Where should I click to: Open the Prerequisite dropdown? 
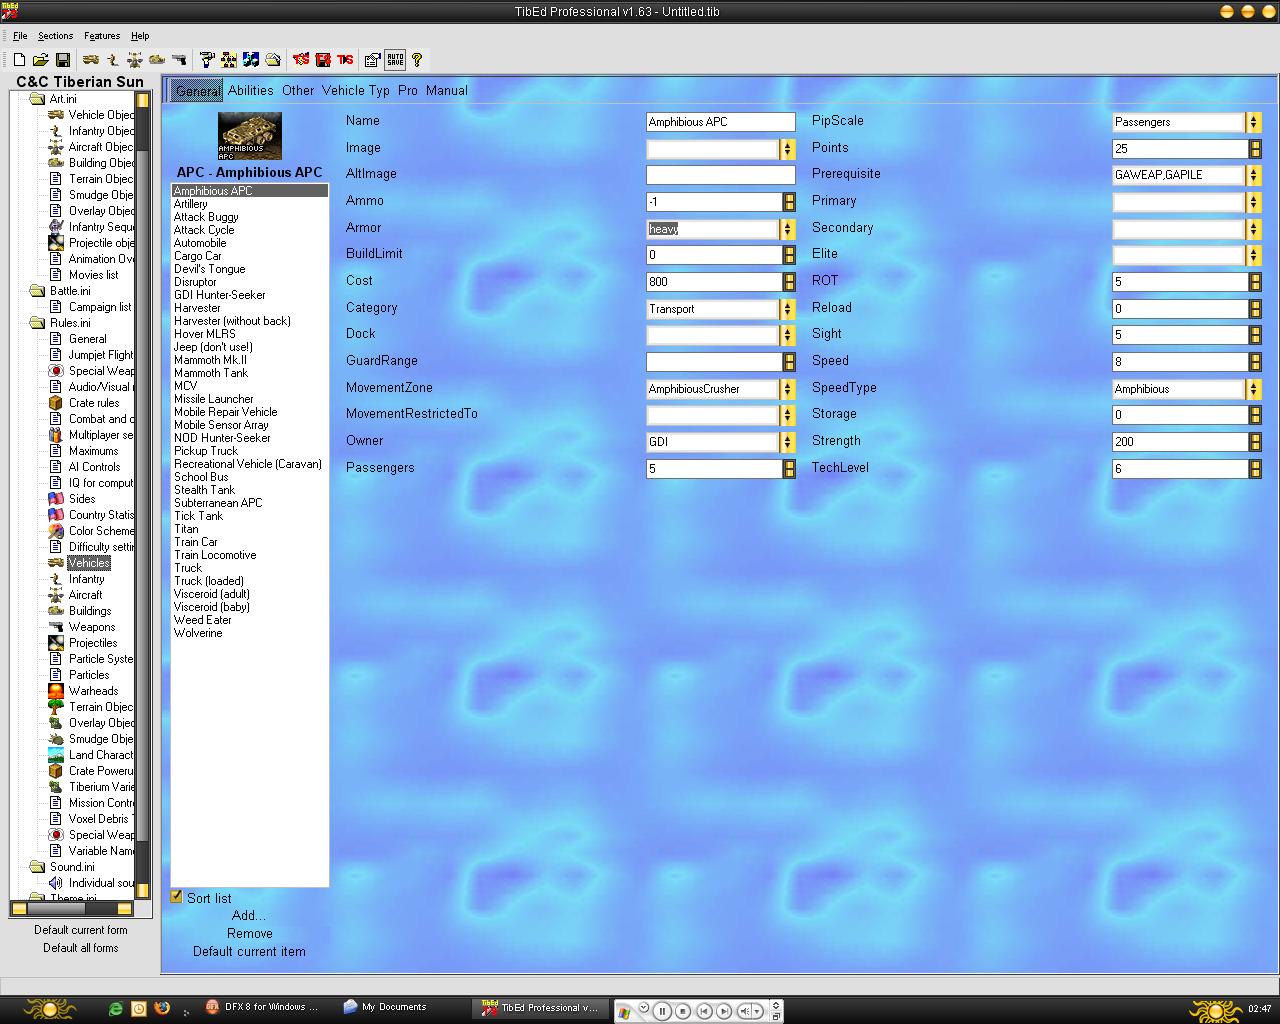[x=1254, y=175]
